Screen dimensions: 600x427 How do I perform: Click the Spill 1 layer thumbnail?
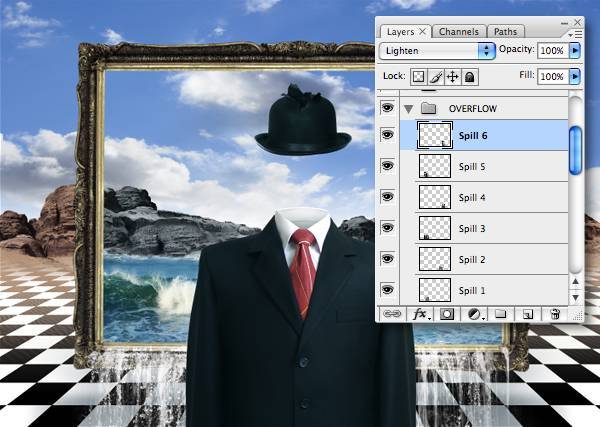pos(435,290)
